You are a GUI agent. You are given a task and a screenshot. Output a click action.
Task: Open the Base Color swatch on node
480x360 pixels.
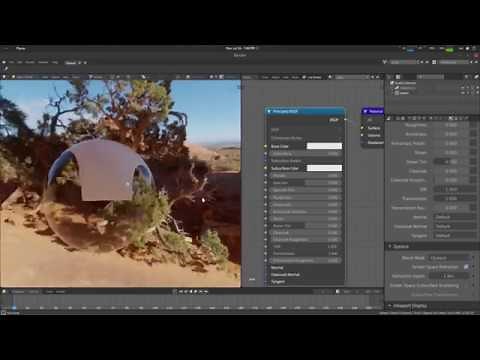pyautogui.click(x=324, y=146)
